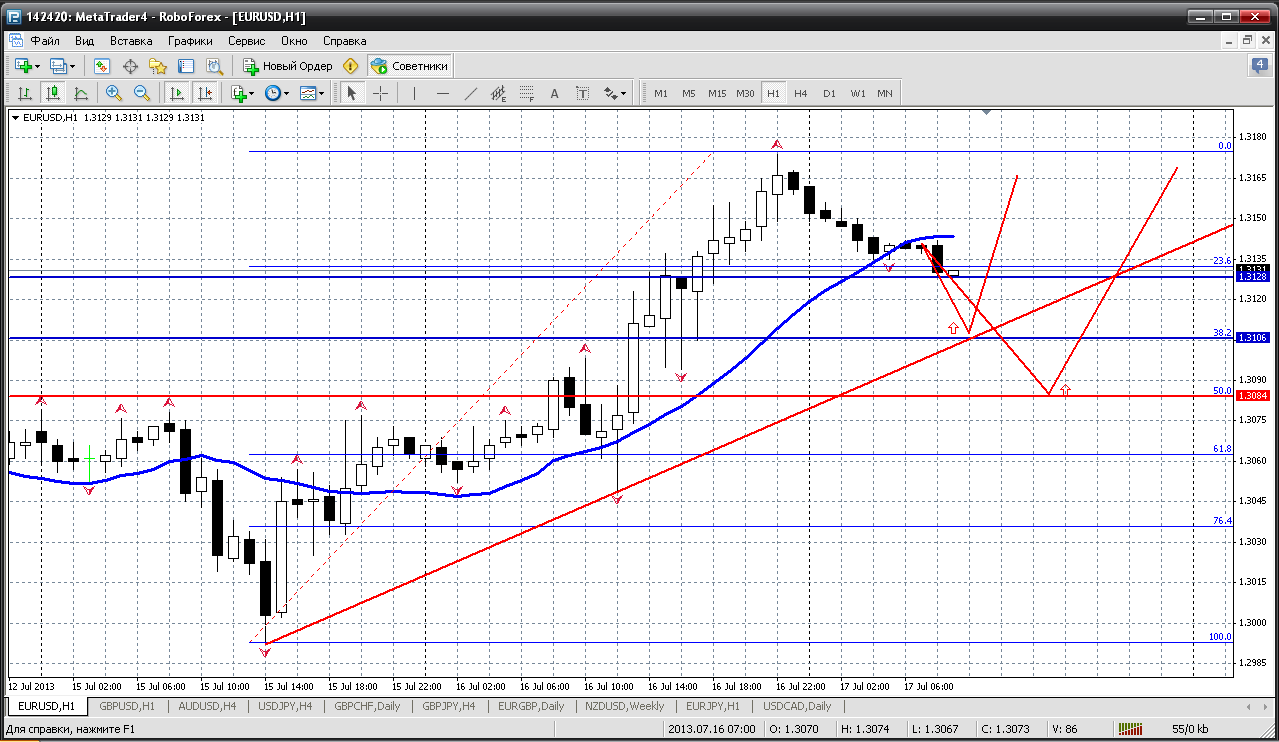Click the MetaTrader icon beside Файл
The image size is (1279, 742).
(15, 41)
